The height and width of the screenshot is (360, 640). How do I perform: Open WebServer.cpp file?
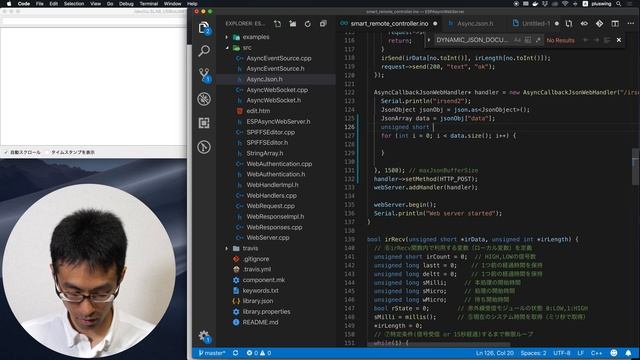267,238
